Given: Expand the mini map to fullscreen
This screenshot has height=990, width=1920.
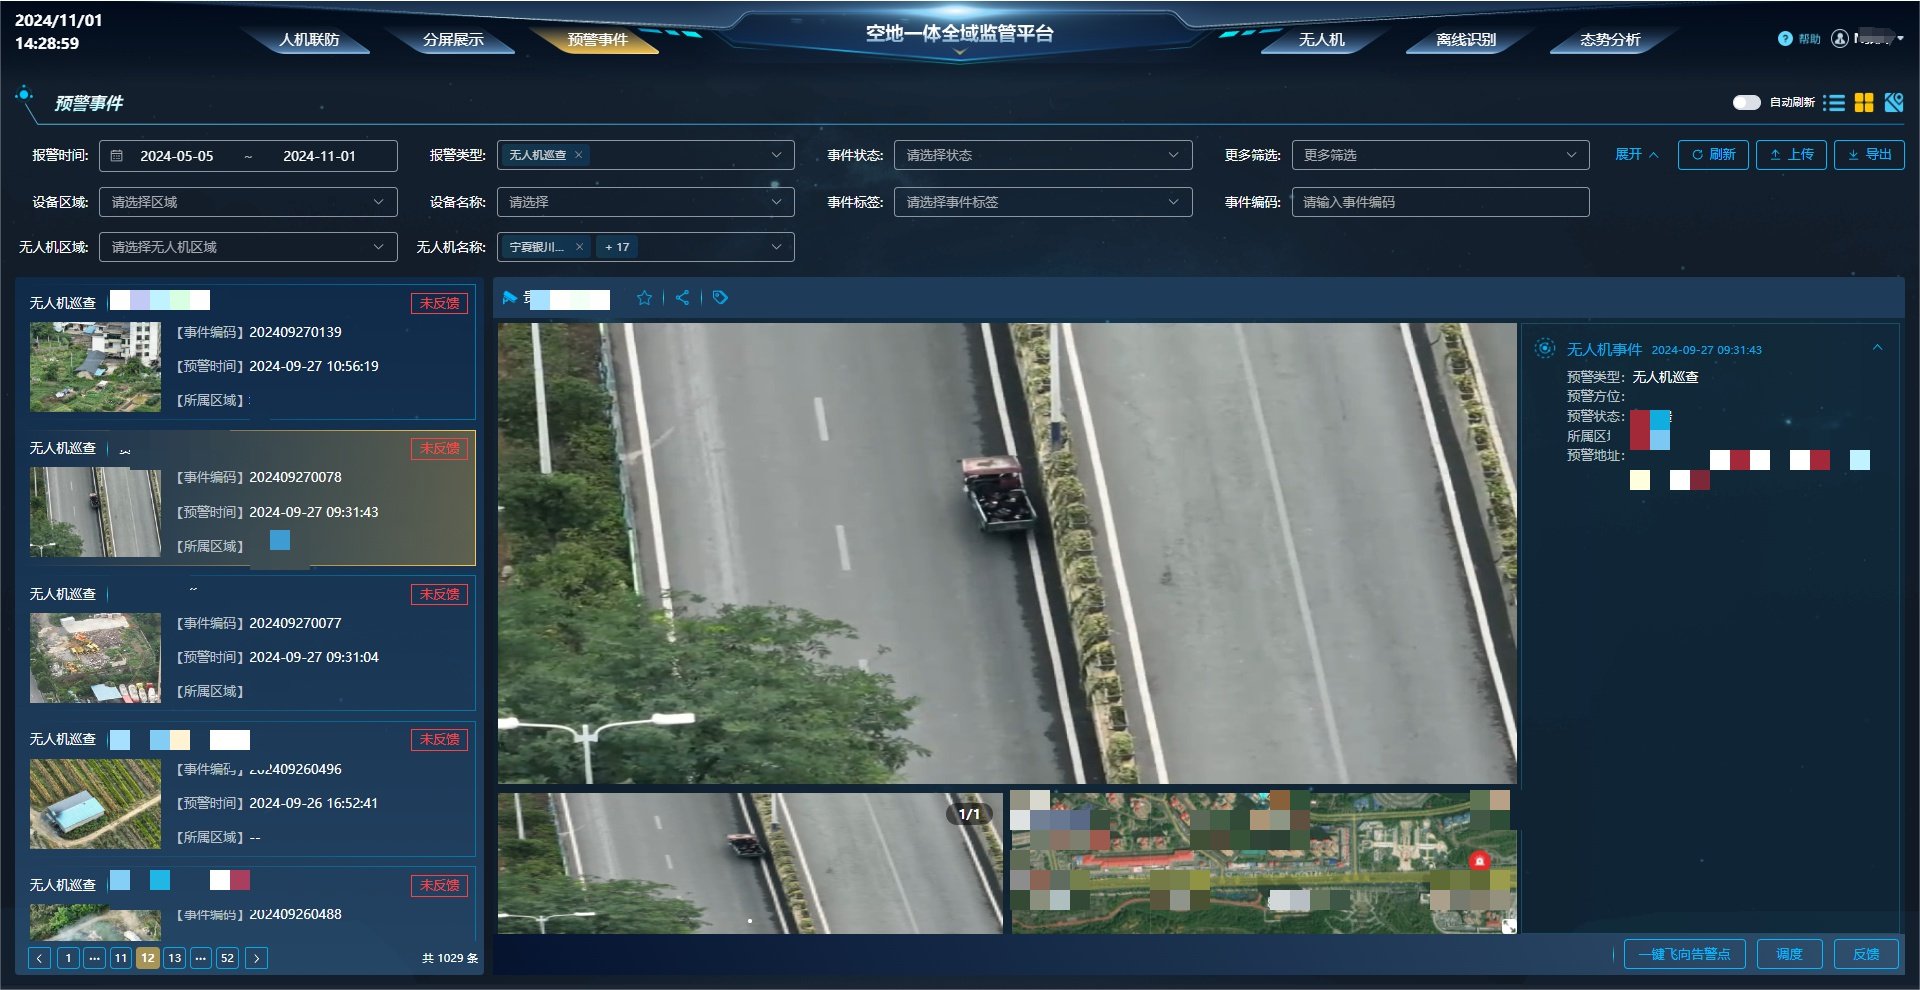Looking at the screenshot, I should (1508, 926).
